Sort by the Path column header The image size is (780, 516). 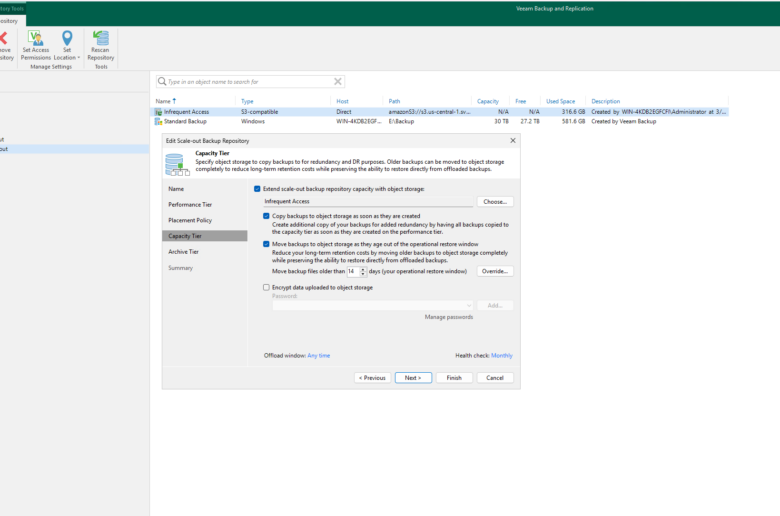click(x=394, y=102)
